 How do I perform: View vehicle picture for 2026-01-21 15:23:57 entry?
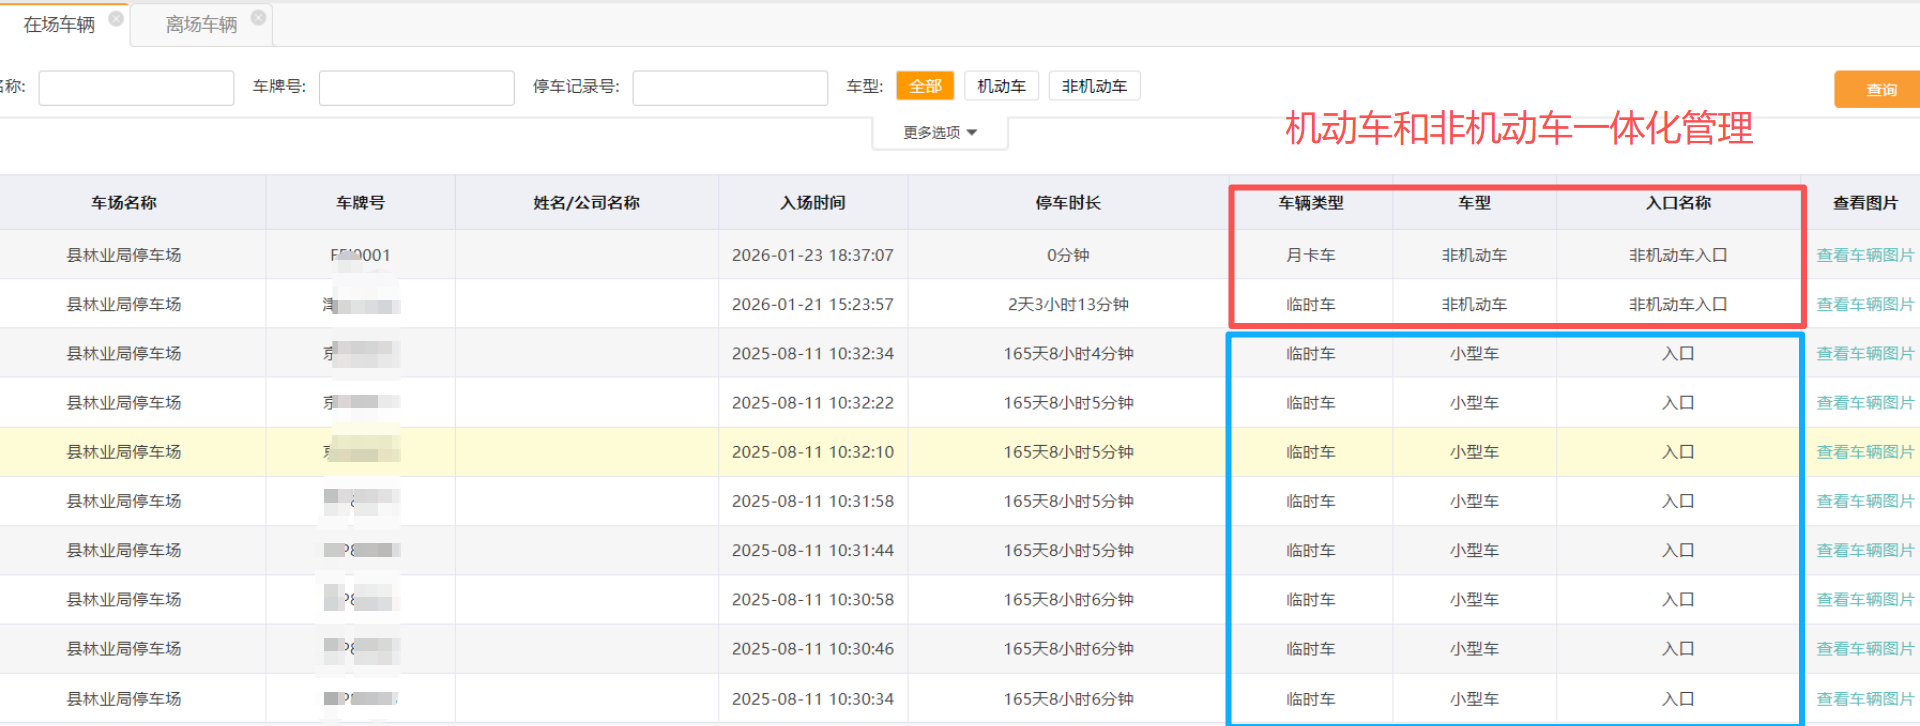click(x=1864, y=304)
